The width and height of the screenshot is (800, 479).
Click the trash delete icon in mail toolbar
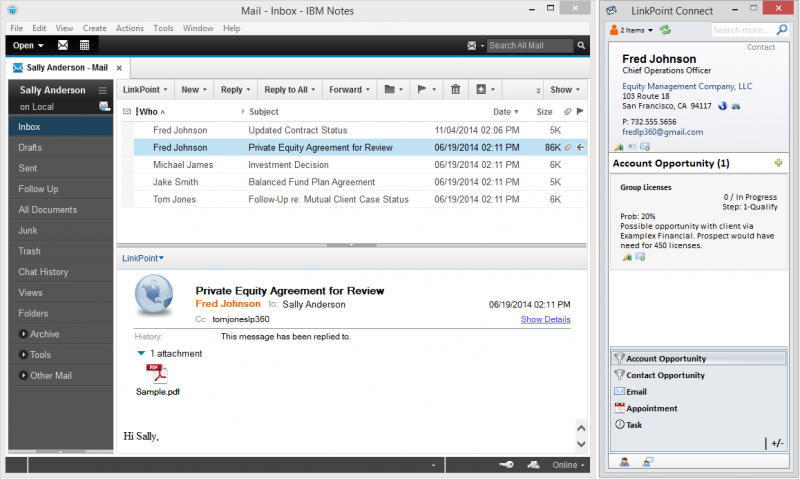point(456,89)
